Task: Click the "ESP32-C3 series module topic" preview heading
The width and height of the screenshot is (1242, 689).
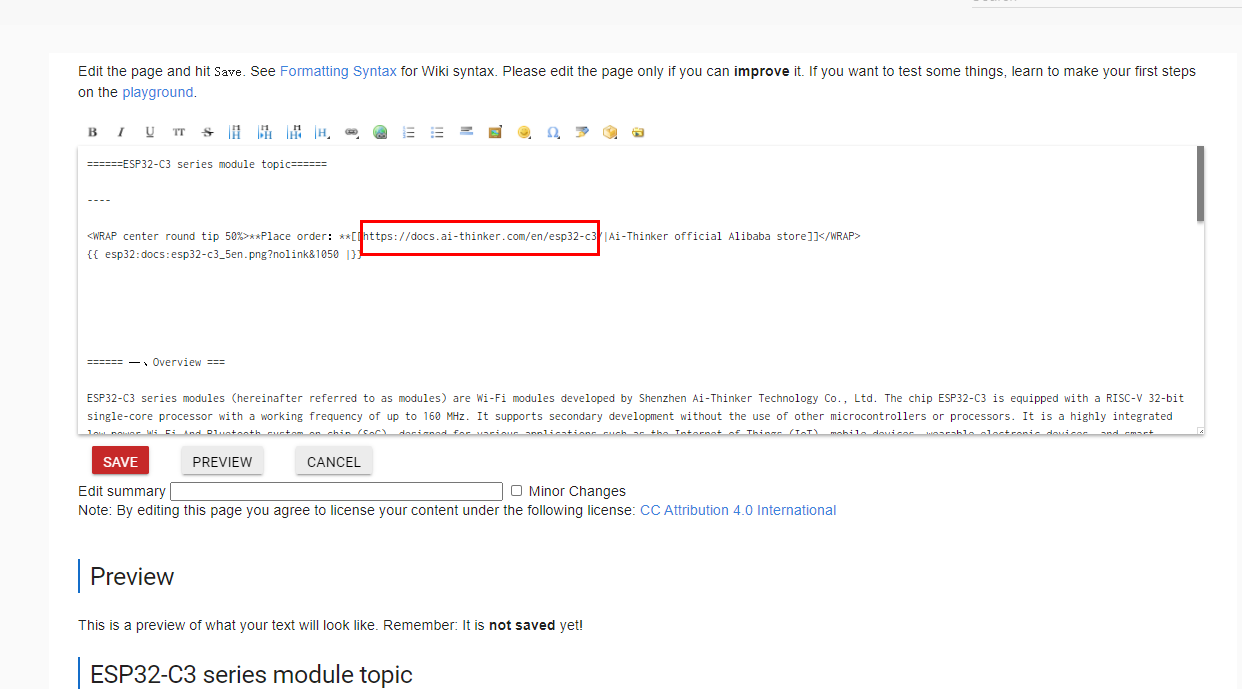Action: (x=251, y=674)
